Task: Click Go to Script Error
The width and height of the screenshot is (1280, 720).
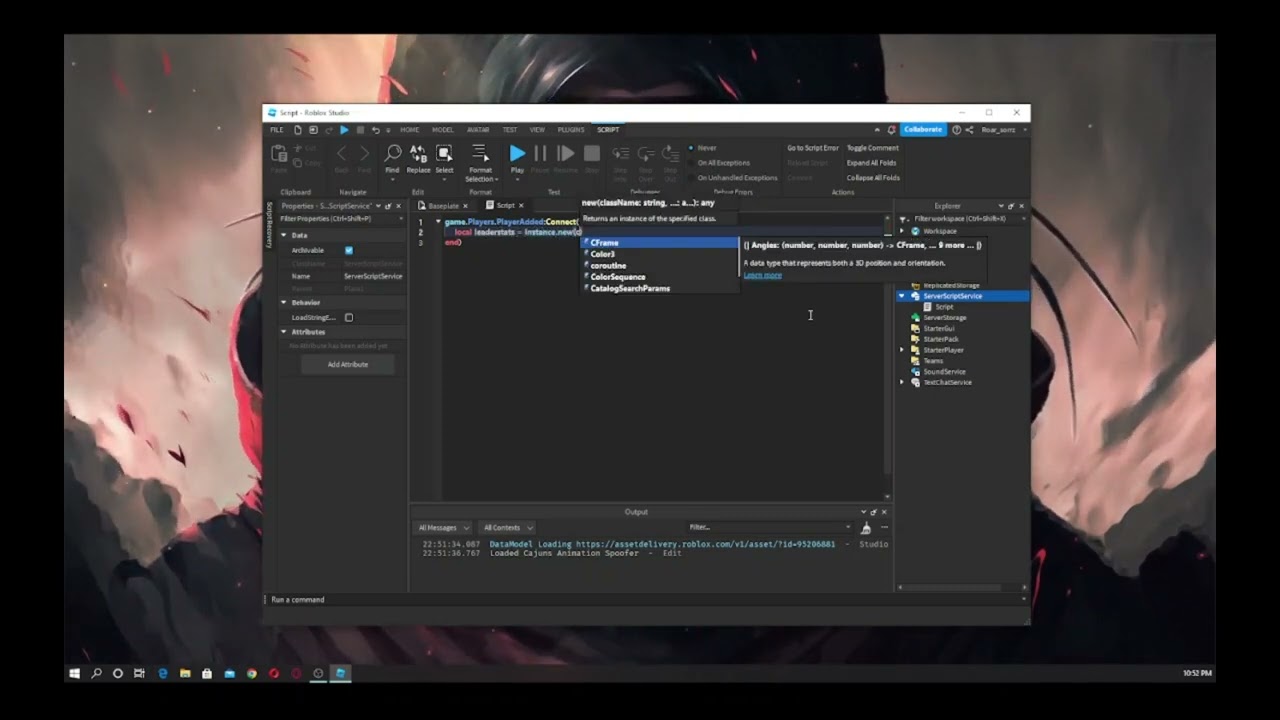Action: click(x=813, y=148)
